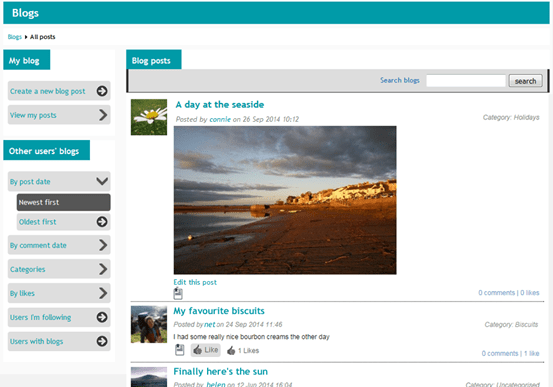Click the Search blogs label
Image resolution: width=553 pixels, height=387 pixels.
400,80
